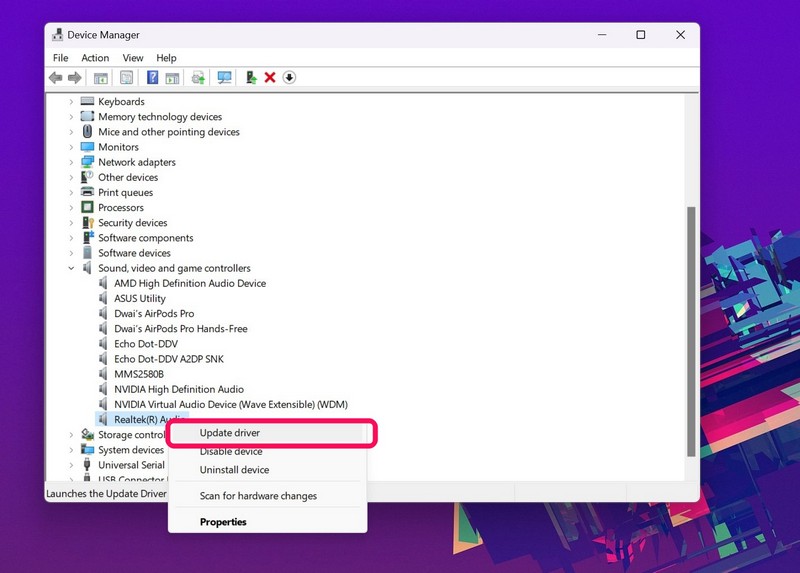Screen dimensions: 800x573
Task: Expand the Network adapters category
Action: point(71,162)
